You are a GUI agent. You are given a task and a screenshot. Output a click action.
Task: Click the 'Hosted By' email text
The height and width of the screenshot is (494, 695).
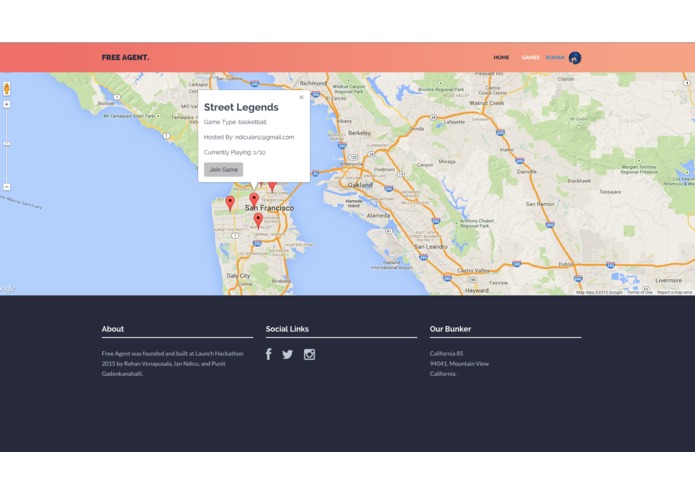point(249,137)
